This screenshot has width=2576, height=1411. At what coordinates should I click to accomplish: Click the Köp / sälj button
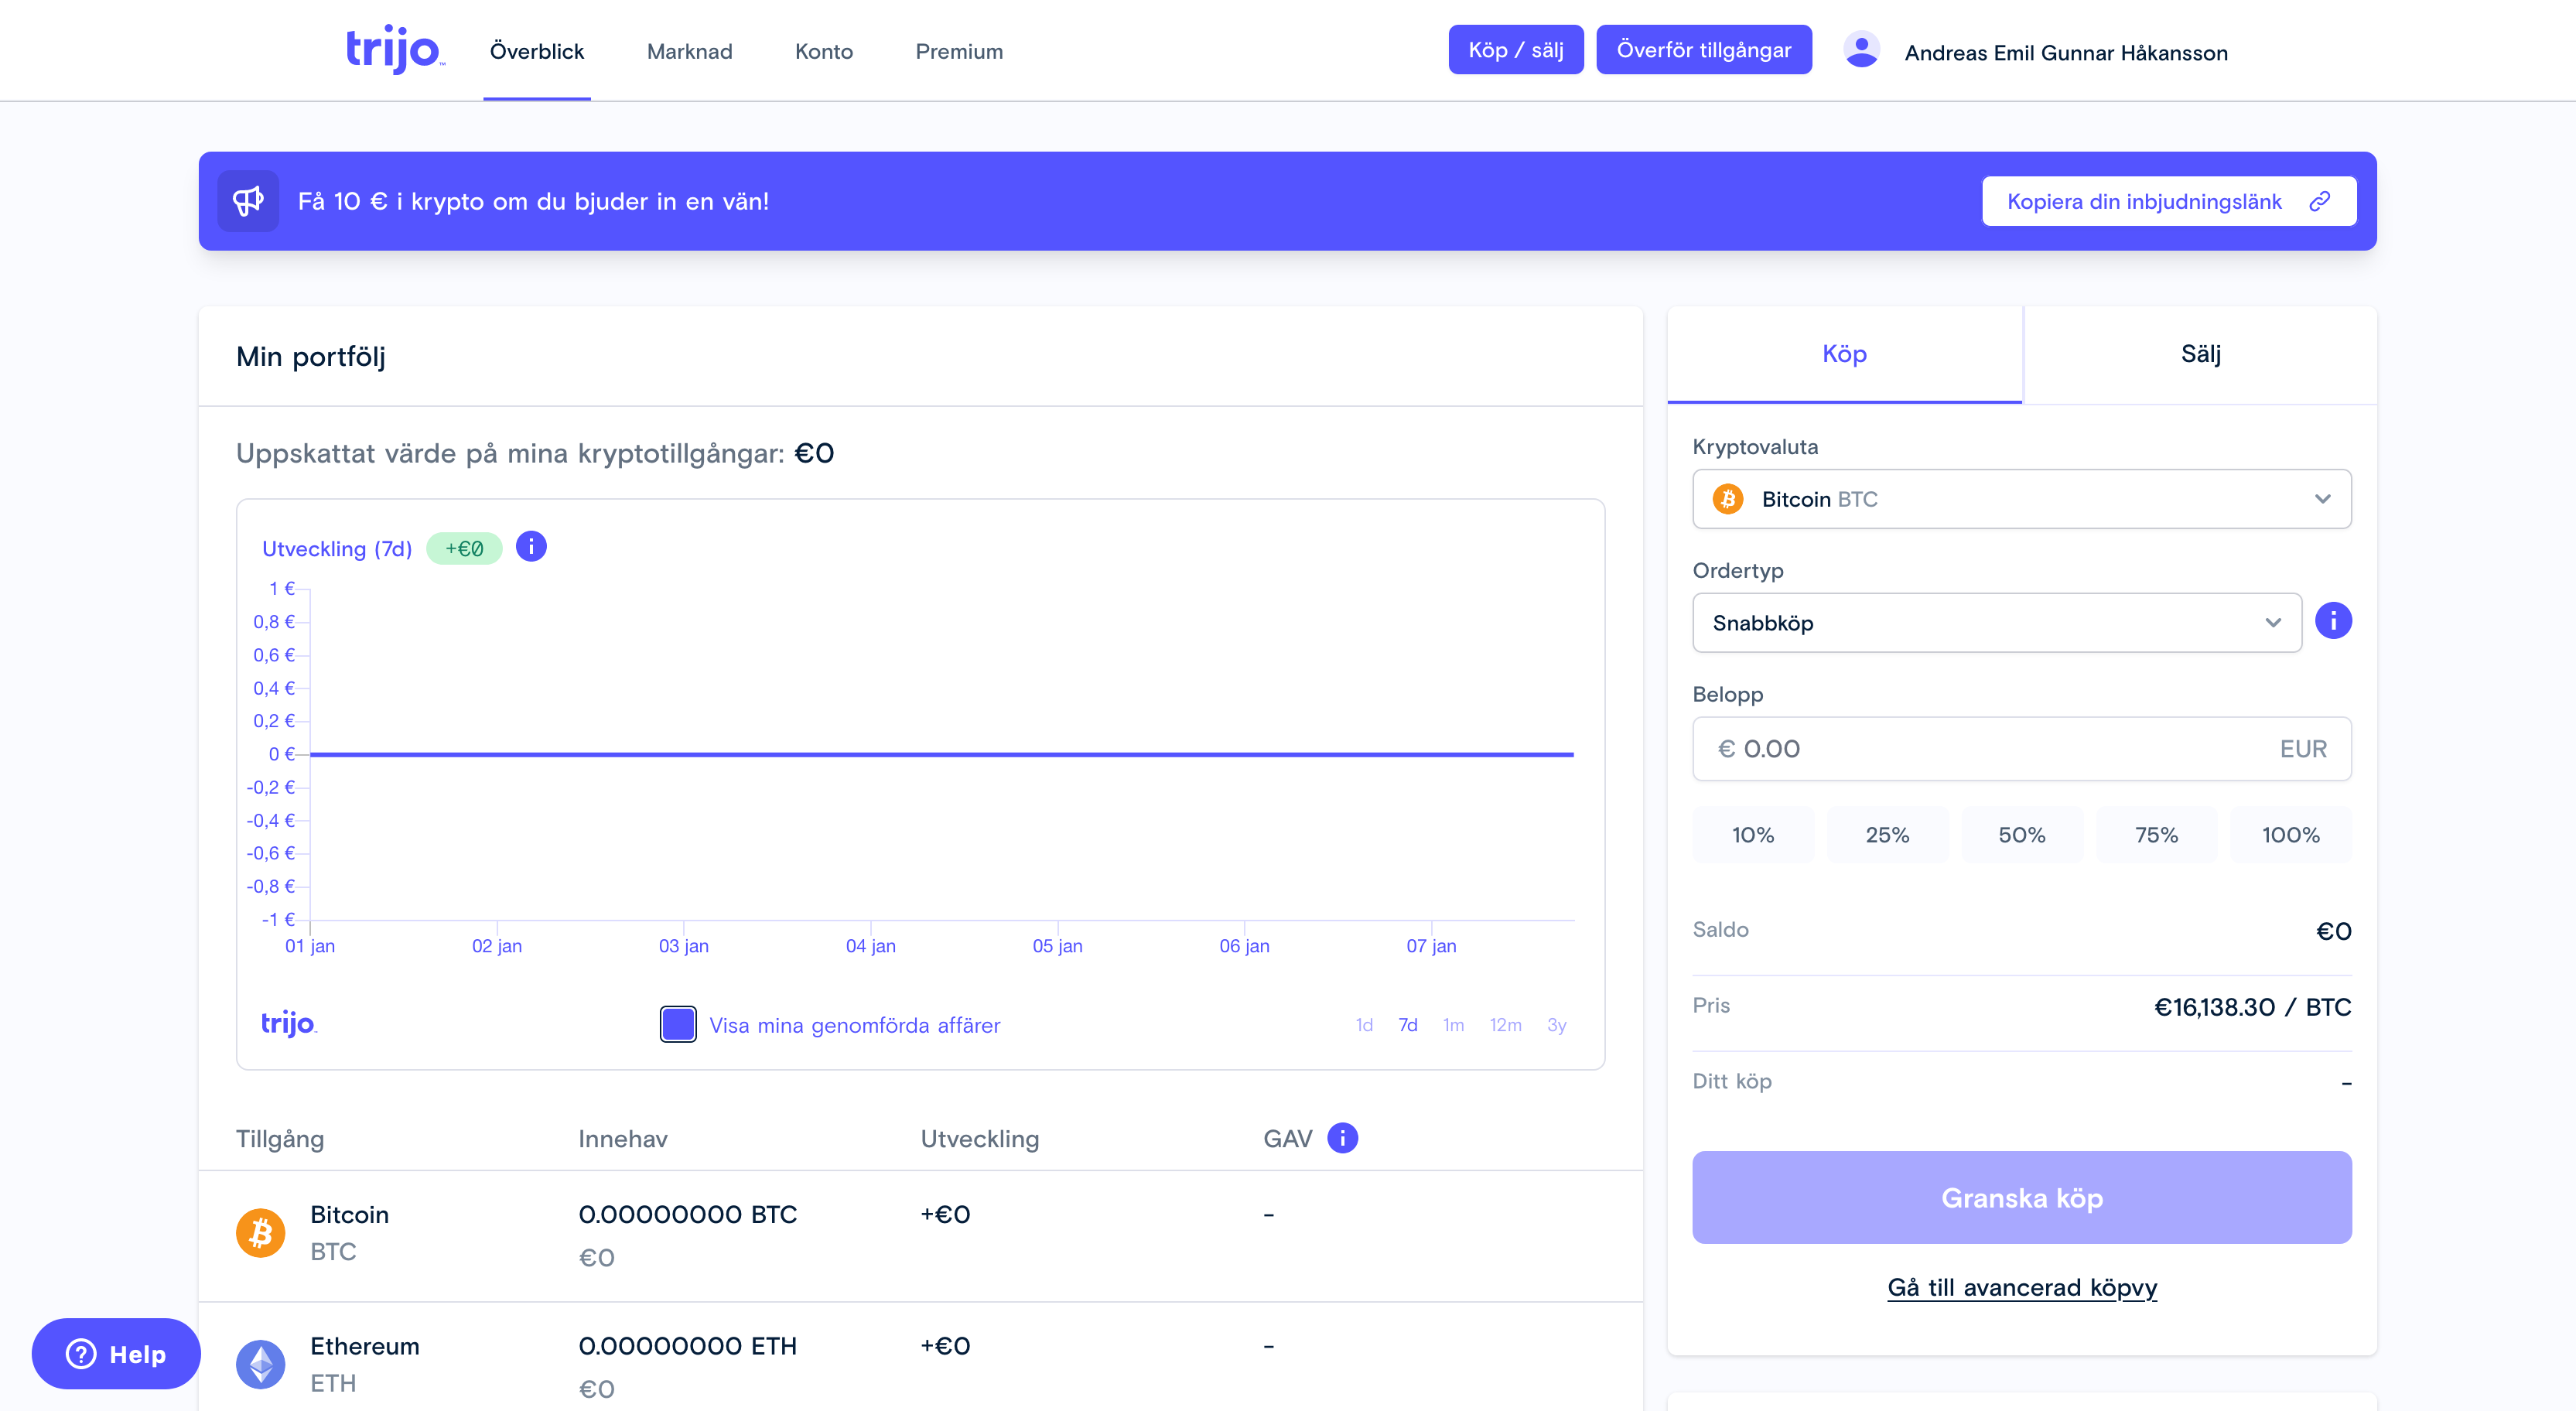click(x=1515, y=50)
